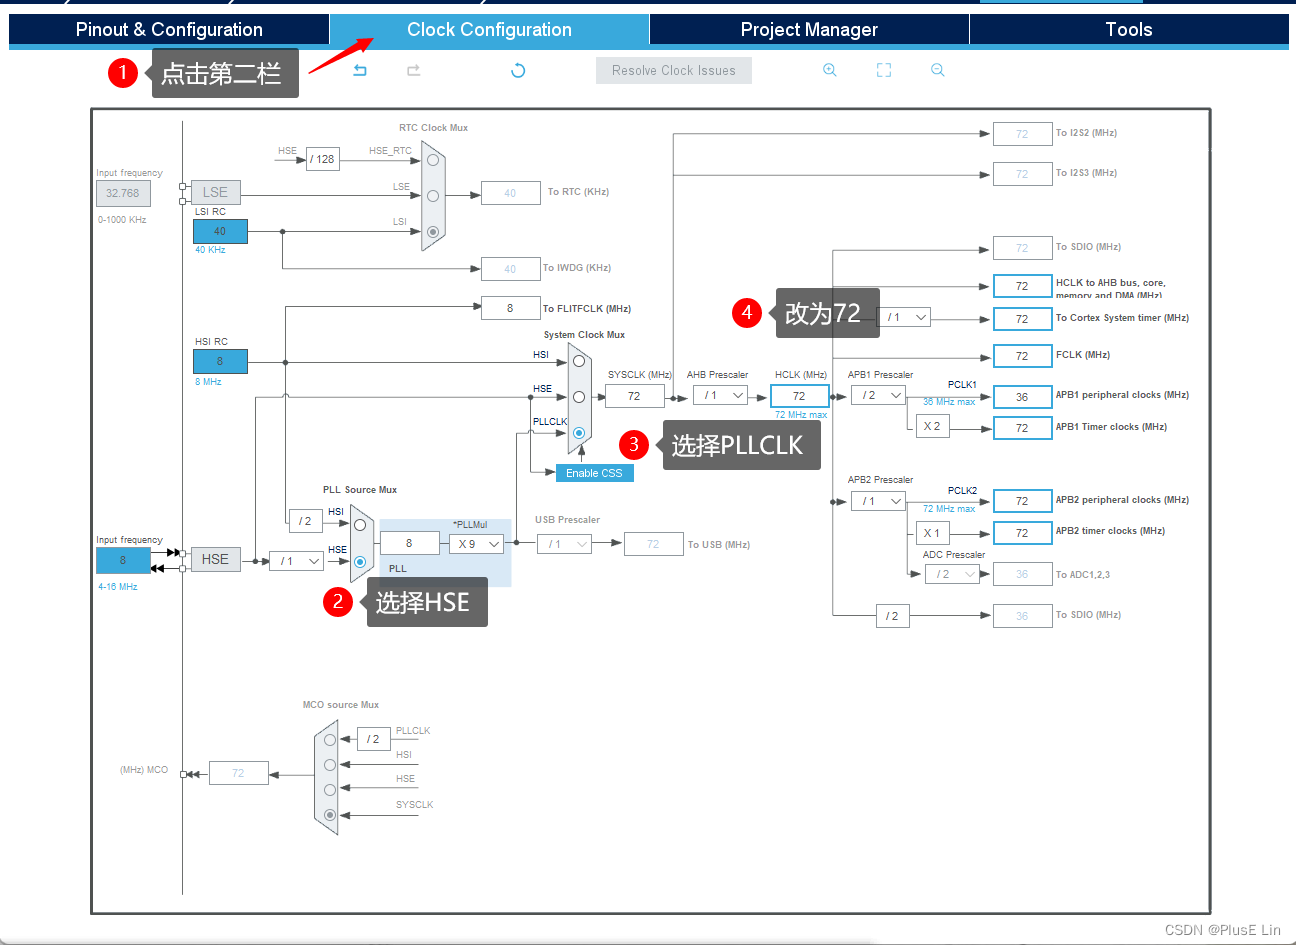Screen dimensions: 1296x945
Task: Click the To RTC (KHz) value box
Action: point(510,193)
